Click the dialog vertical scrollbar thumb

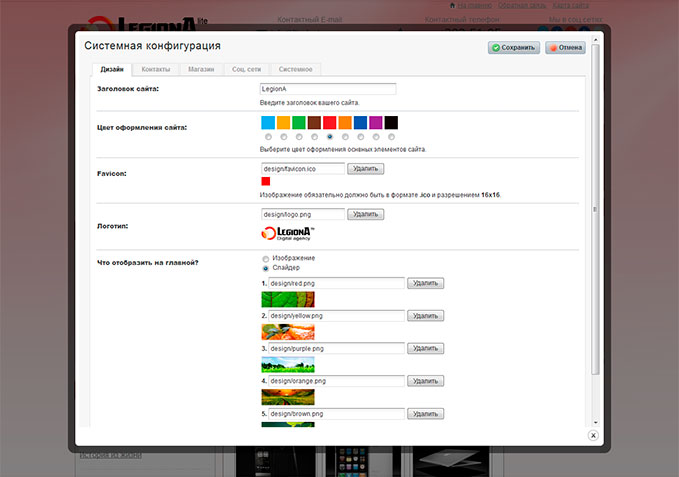[x=595, y=209]
